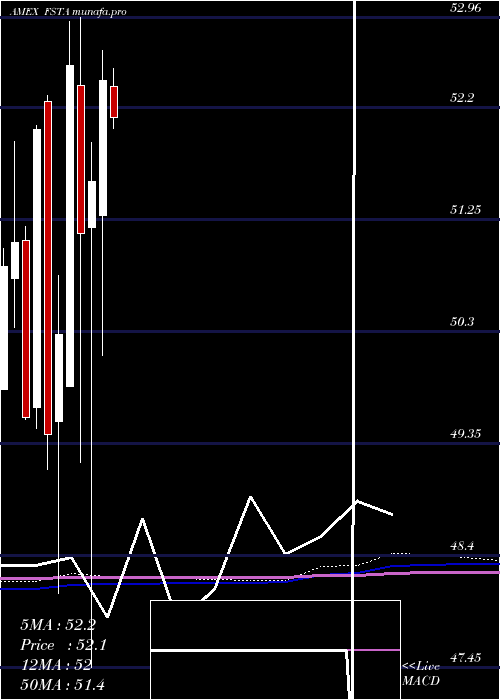Screen dimensions: 500x700
Task: Click the 50.3 price axis label
Action: tap(462, 321)
